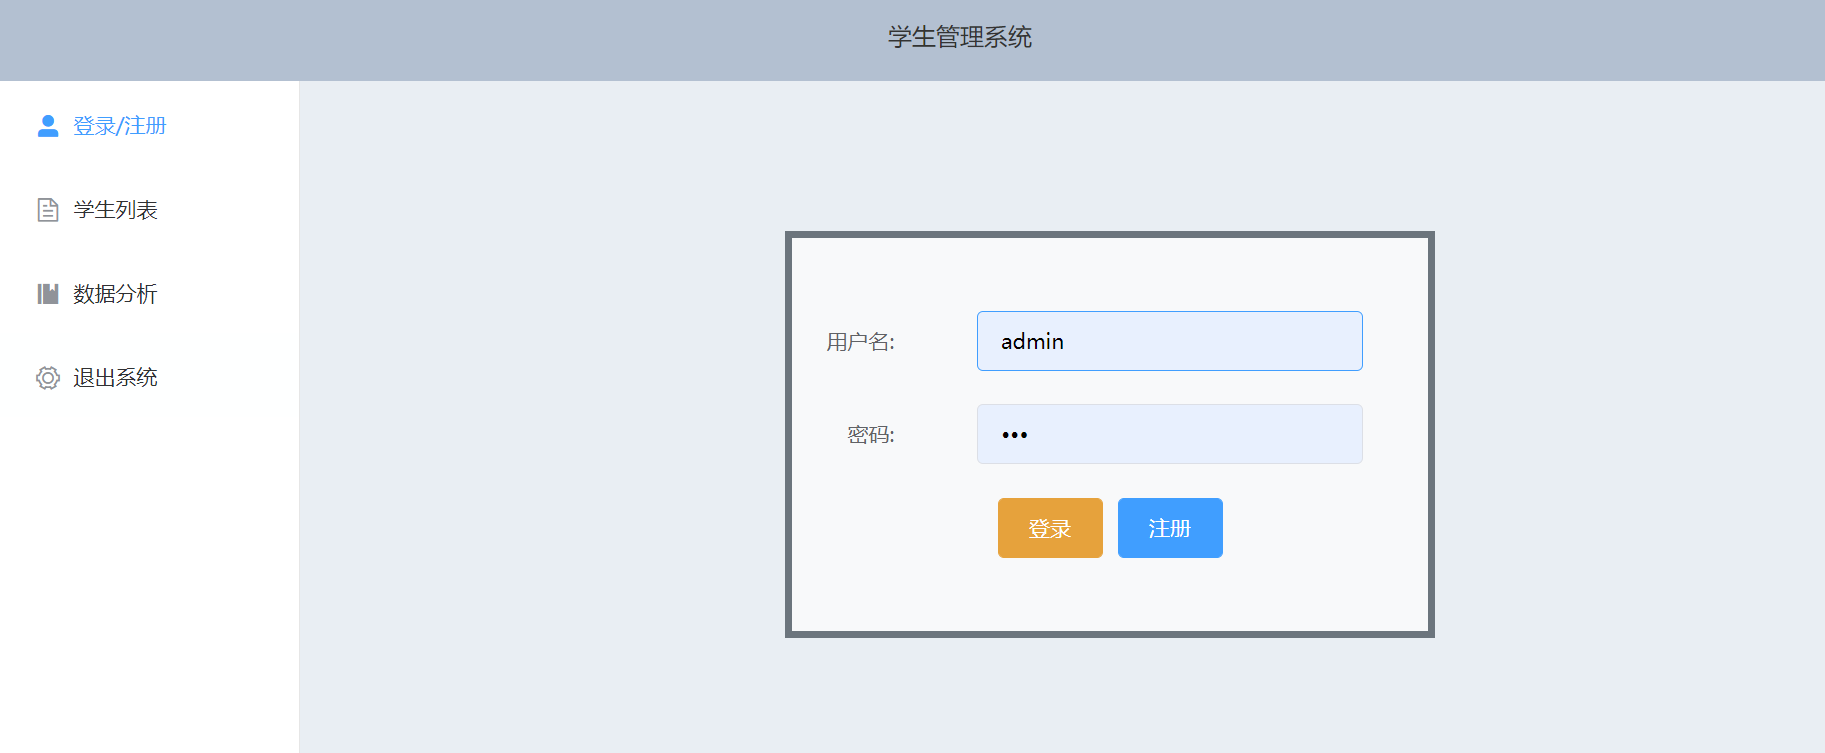Click the 密码: label text
The image size is (1825, 753).
point(870,435)
